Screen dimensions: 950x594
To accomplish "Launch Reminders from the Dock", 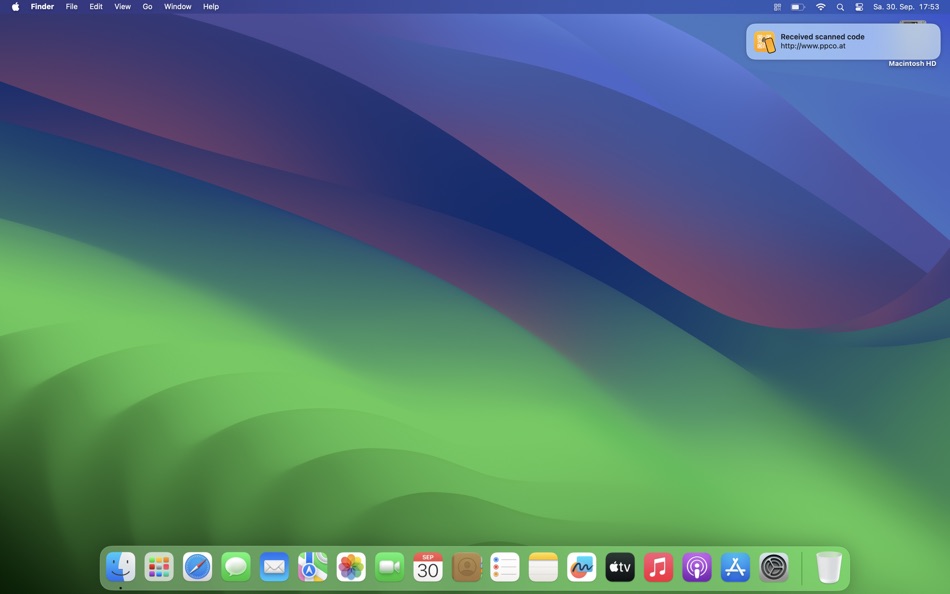I will (505, 567).
